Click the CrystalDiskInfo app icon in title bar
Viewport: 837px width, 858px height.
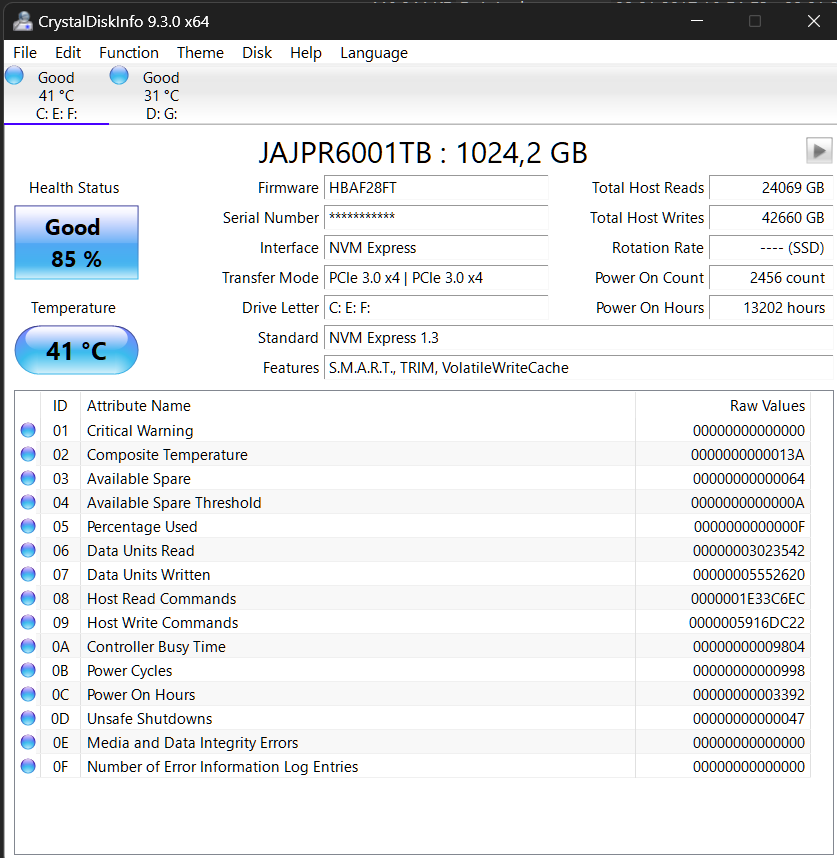(23, 21)
